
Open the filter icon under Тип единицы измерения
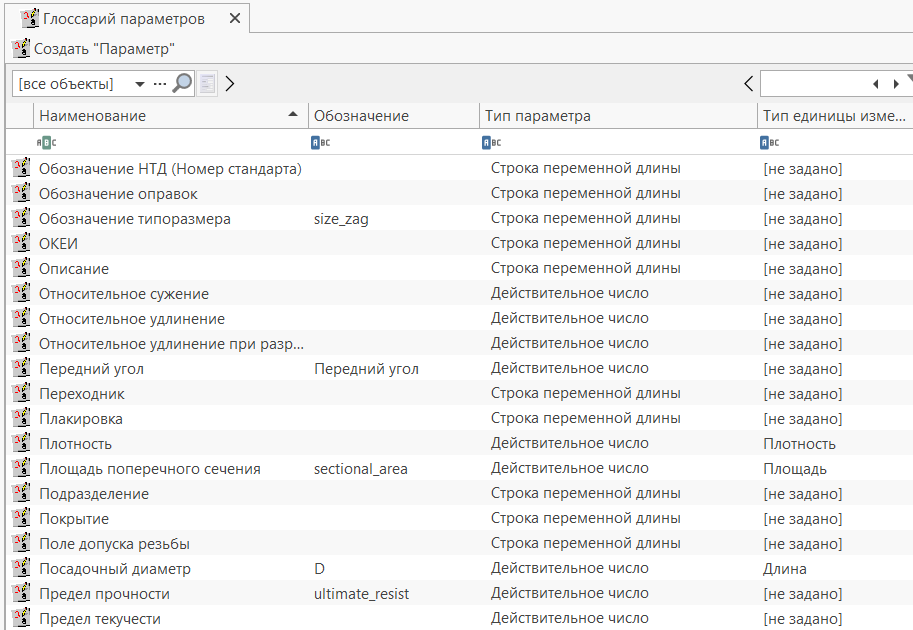(769, 143)
